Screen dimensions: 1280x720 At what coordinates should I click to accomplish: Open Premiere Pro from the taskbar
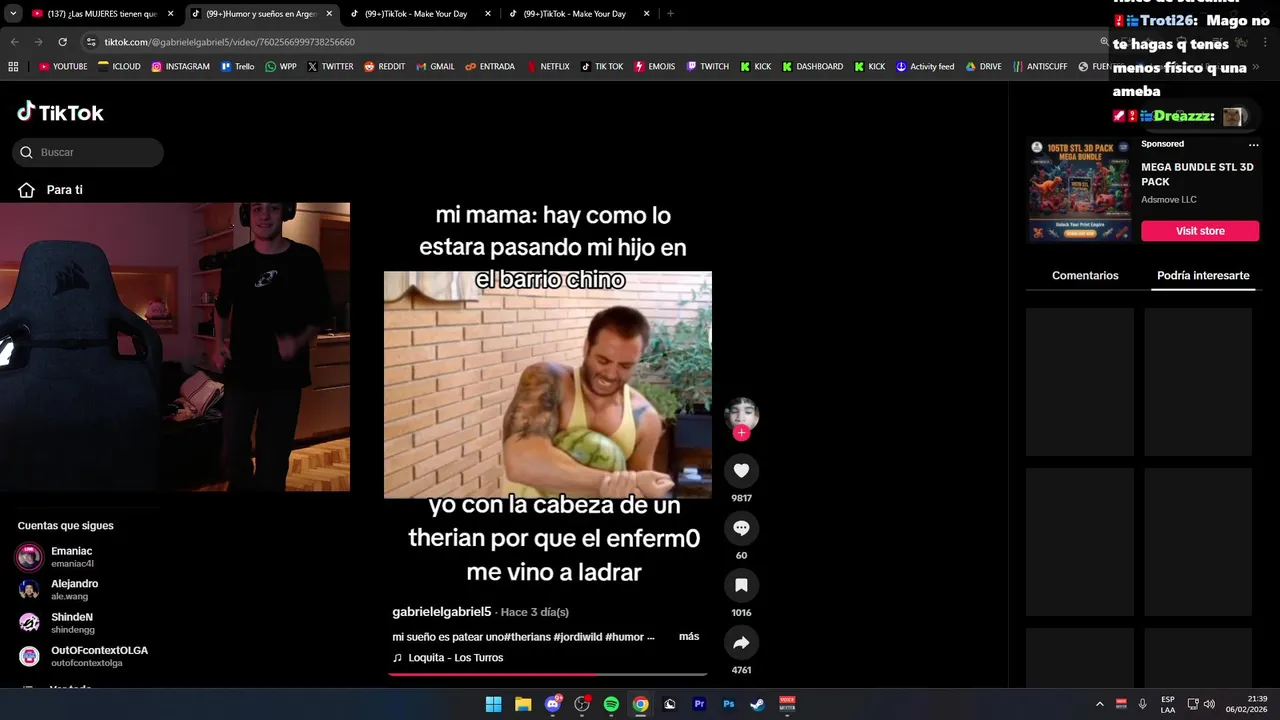pyautogui.click(x=700, y=704)
